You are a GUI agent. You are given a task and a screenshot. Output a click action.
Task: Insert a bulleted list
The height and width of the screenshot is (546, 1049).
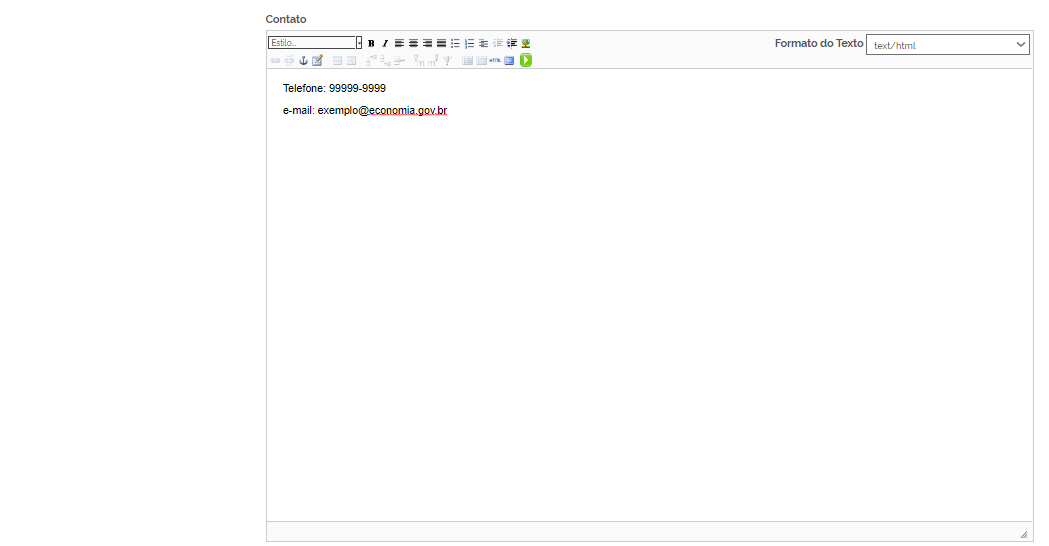pos(455,44)
